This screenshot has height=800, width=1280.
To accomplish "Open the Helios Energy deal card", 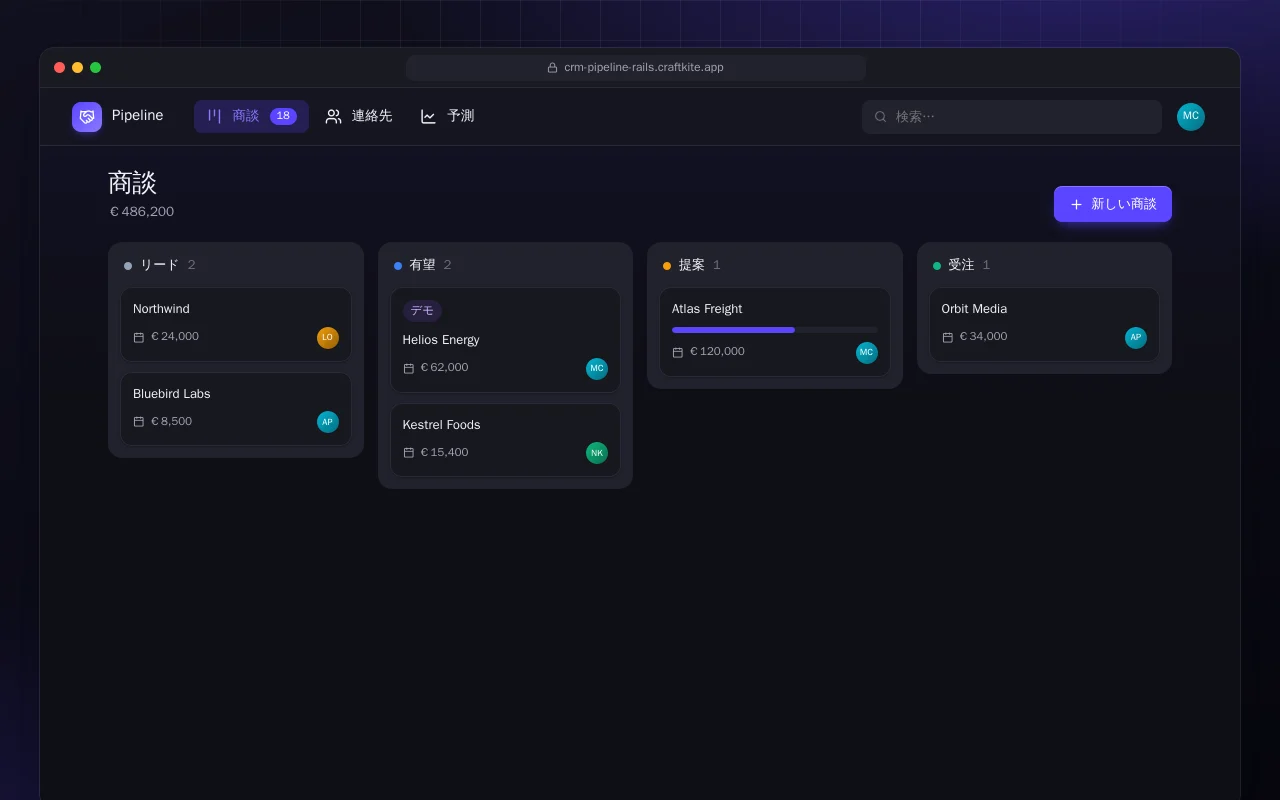I will pyautogui.click(x=505, y=340).
